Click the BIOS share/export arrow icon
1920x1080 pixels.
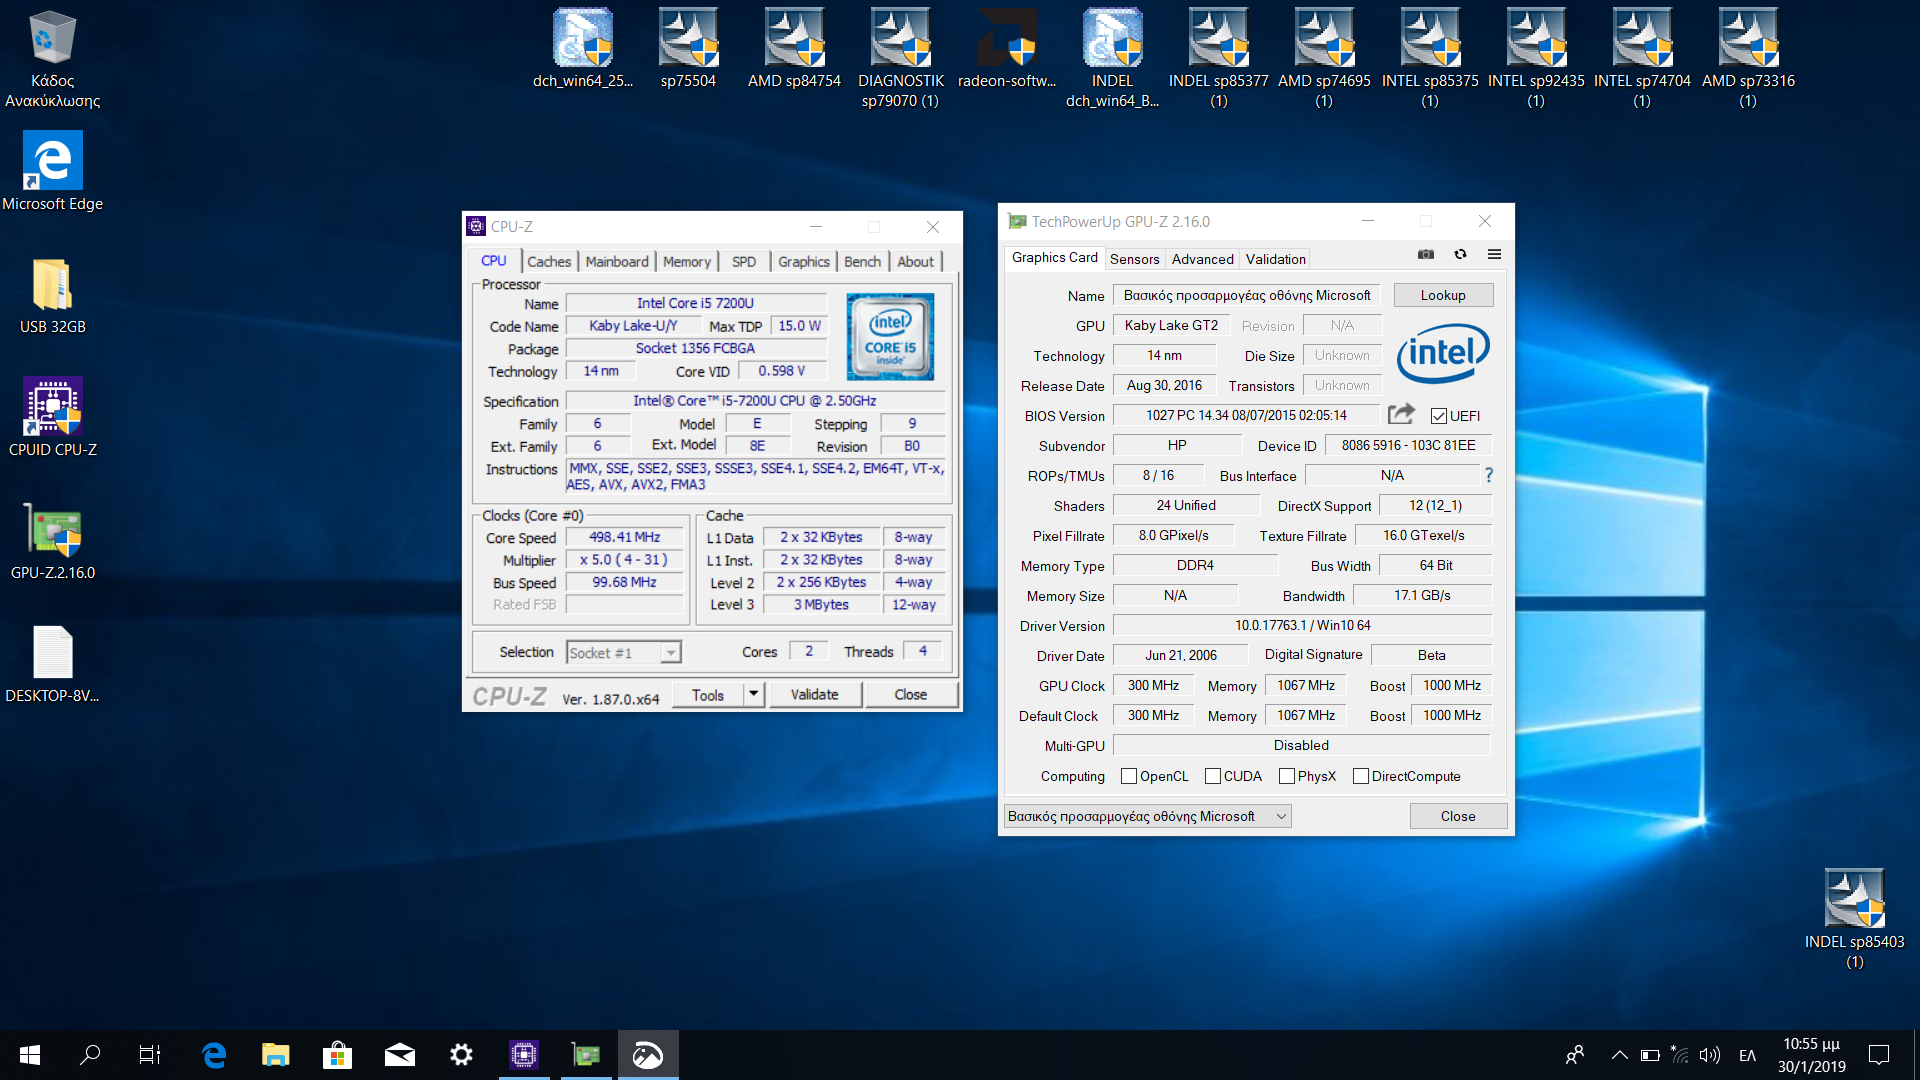(1401, 414)
